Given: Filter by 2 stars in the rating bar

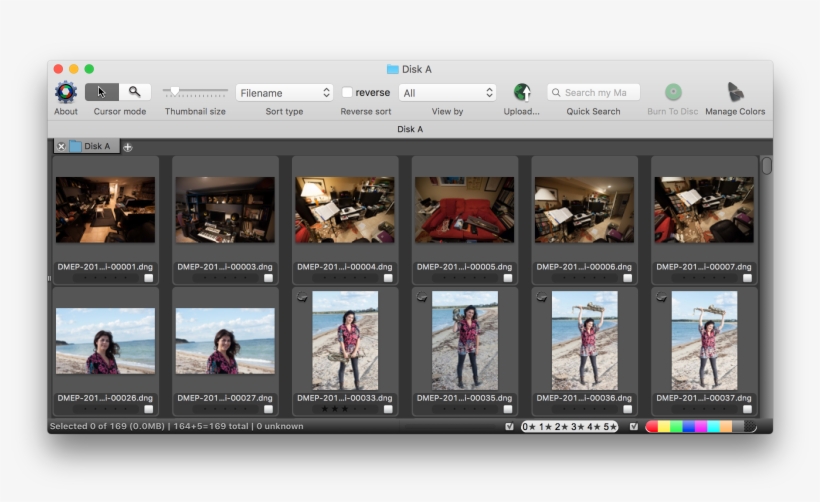Looking at the screenshot, I should (561, 427).
